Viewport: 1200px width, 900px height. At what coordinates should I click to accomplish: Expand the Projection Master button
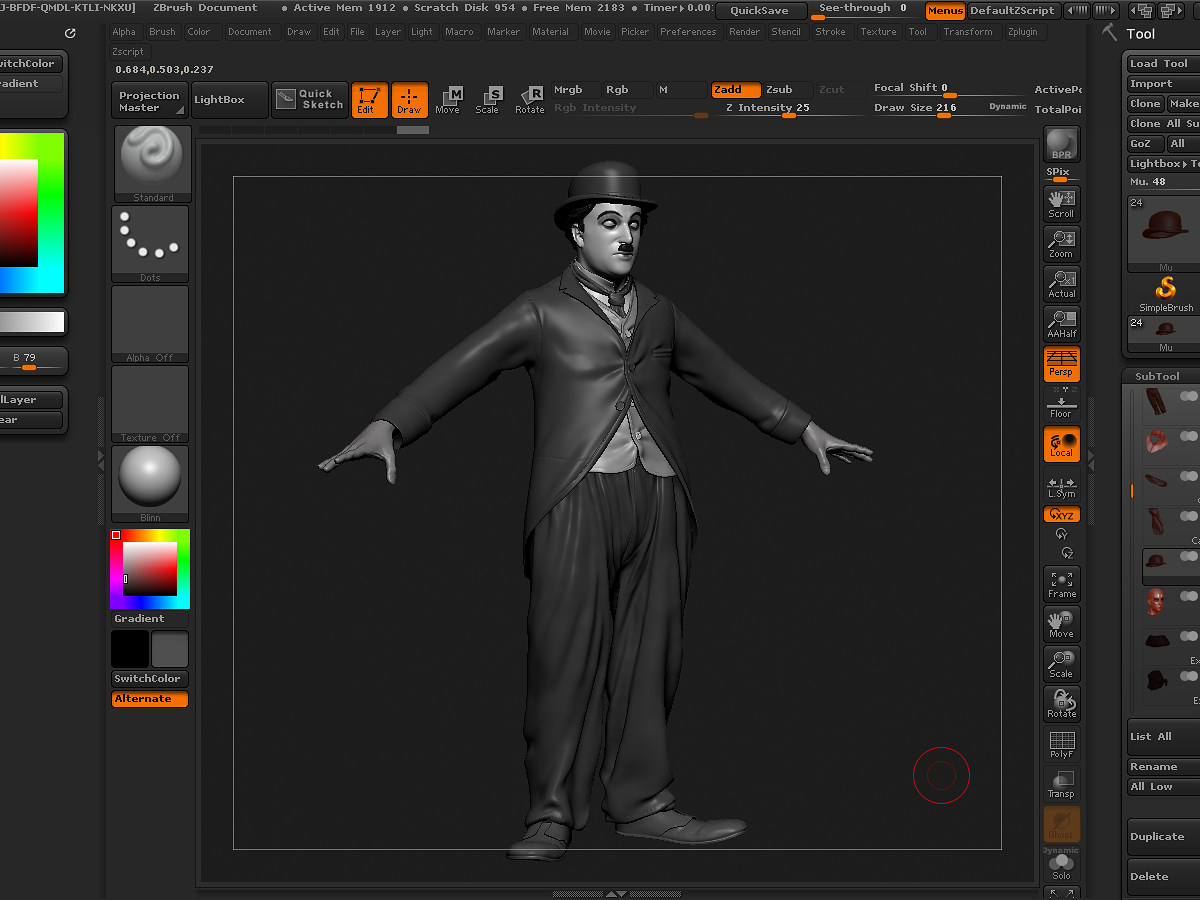pyautogui.click(x=149, y=101)
